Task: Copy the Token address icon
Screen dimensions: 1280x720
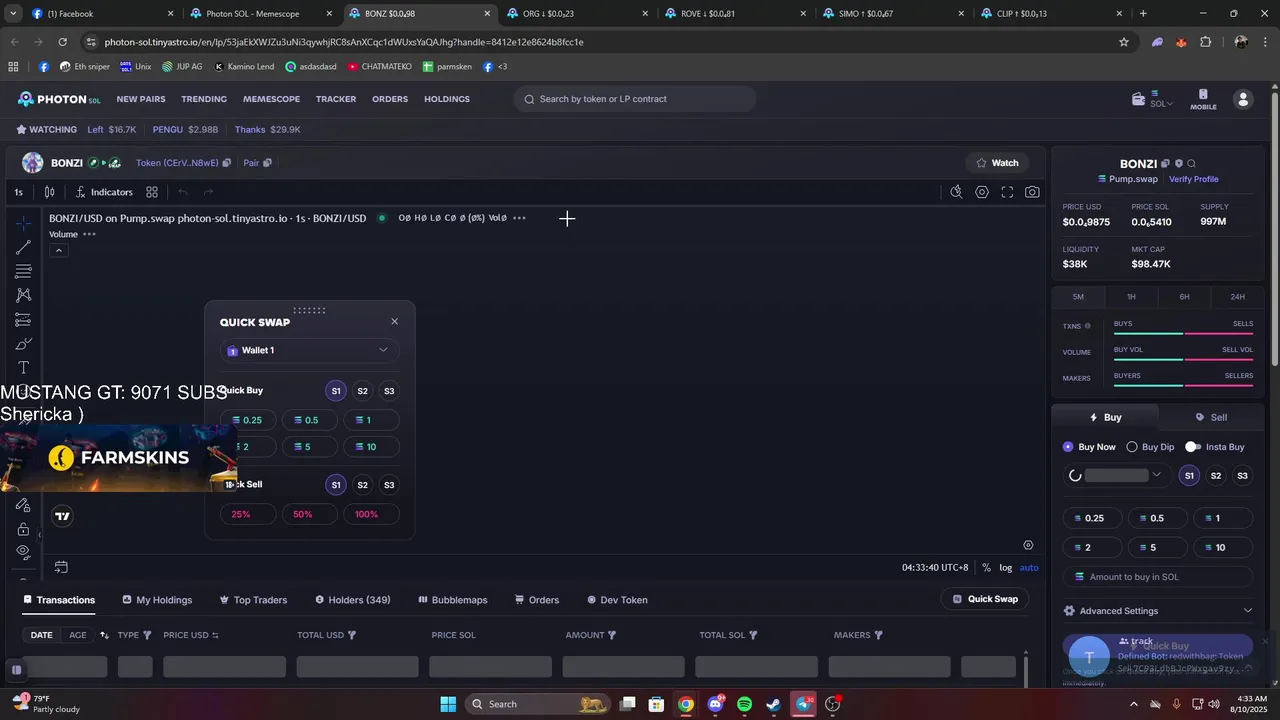Action: 227,163
